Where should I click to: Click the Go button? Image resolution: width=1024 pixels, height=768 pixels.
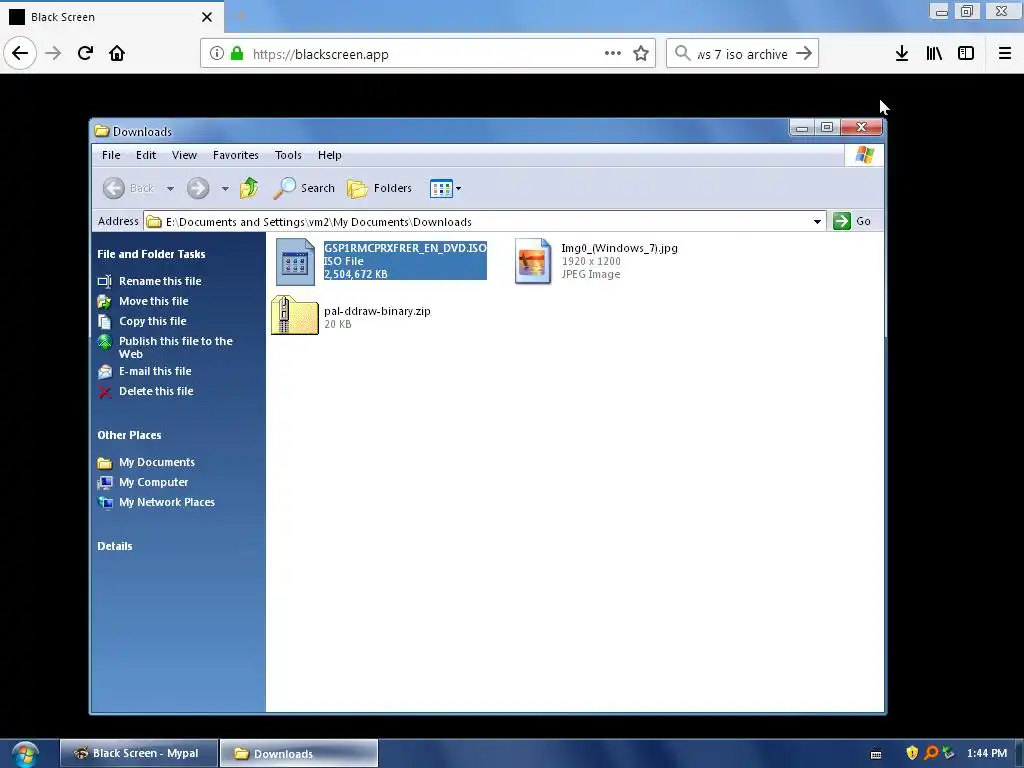coord(853,221)
